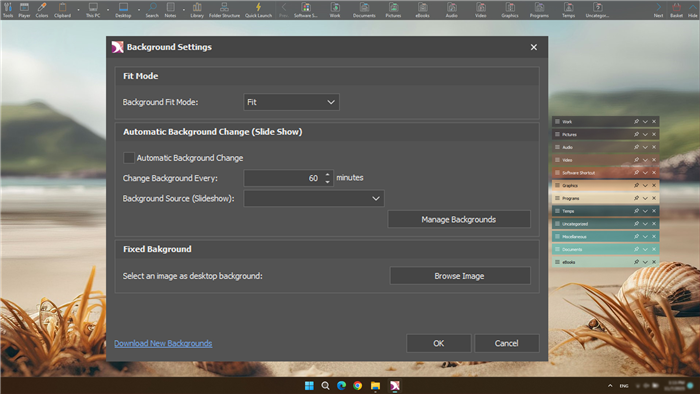This screenshot has height=394, width=700.
Task: Open the Video box in top toolbar
Action: (480, 10)
